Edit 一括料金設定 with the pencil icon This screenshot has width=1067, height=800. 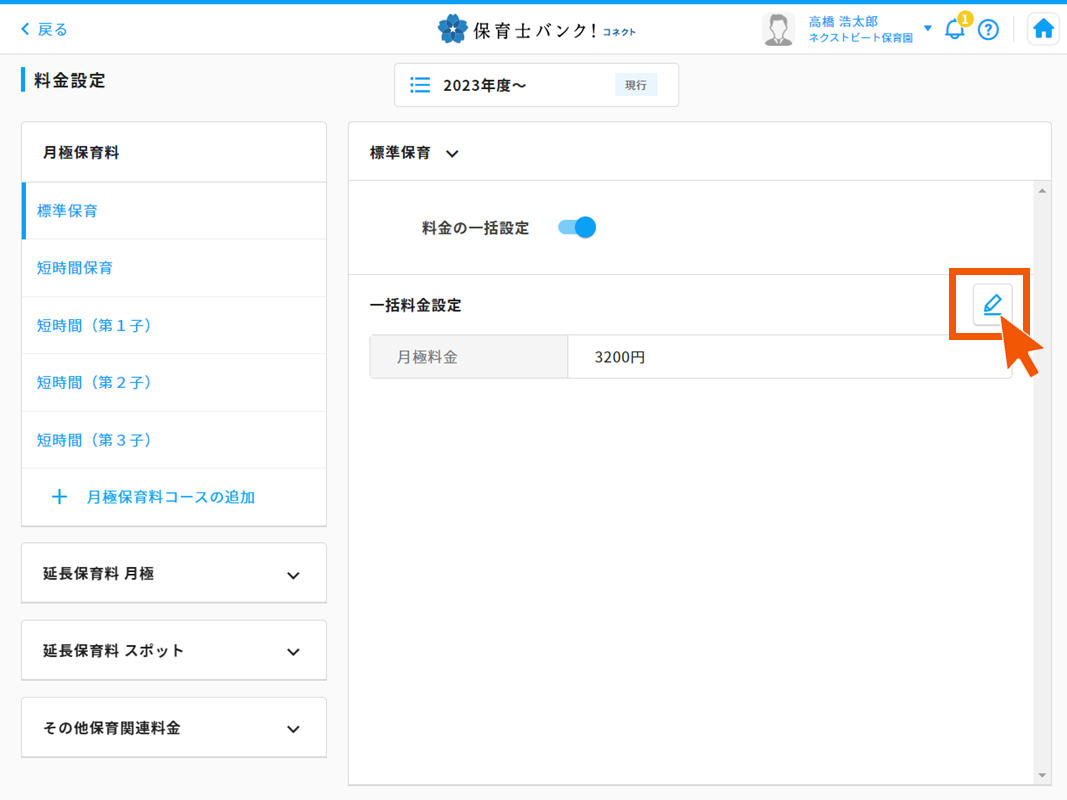coord(991,305)
